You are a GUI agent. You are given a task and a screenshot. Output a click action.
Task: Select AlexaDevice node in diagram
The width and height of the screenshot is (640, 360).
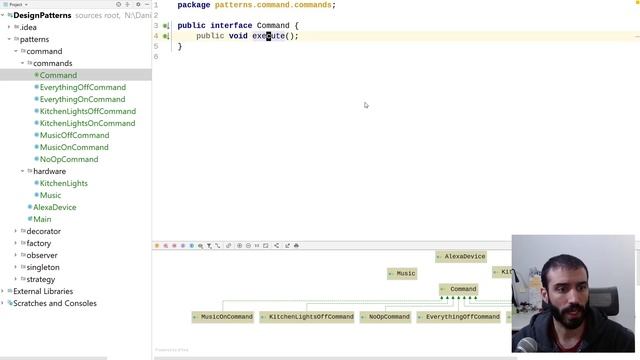tap(461, 257)
